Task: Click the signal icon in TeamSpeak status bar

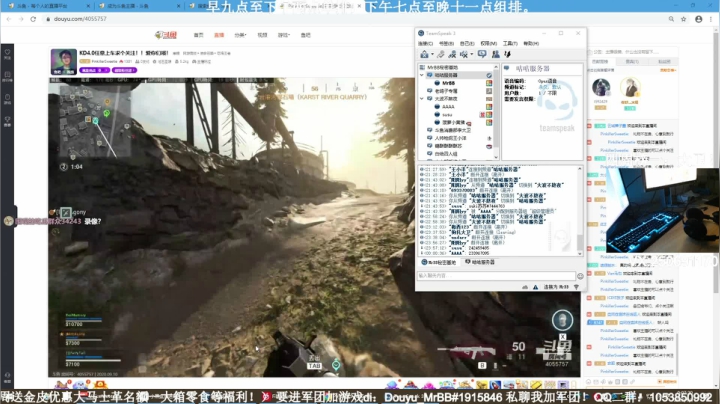Action: [x=576, y=287]
